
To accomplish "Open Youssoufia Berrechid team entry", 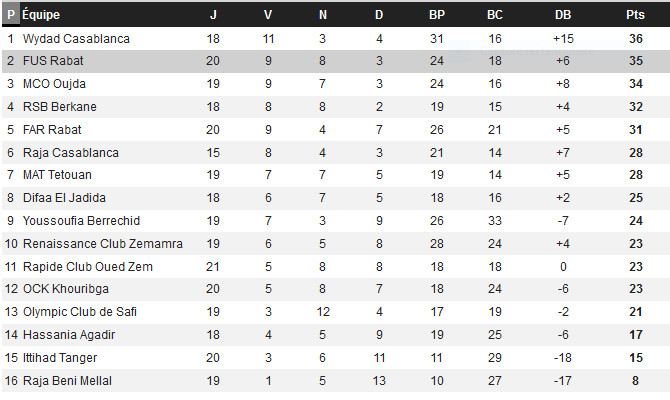I will click(x=81, y=221).
